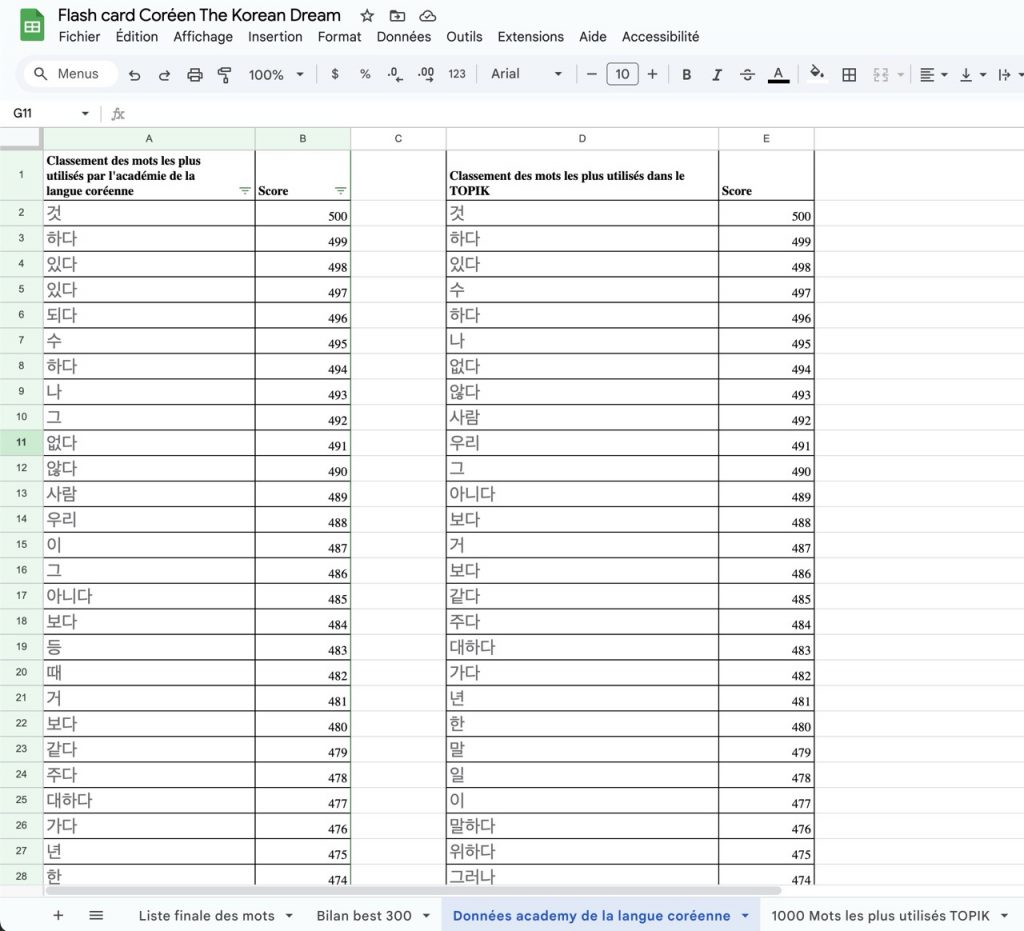Click the move to folder icon

pos(397,16)
